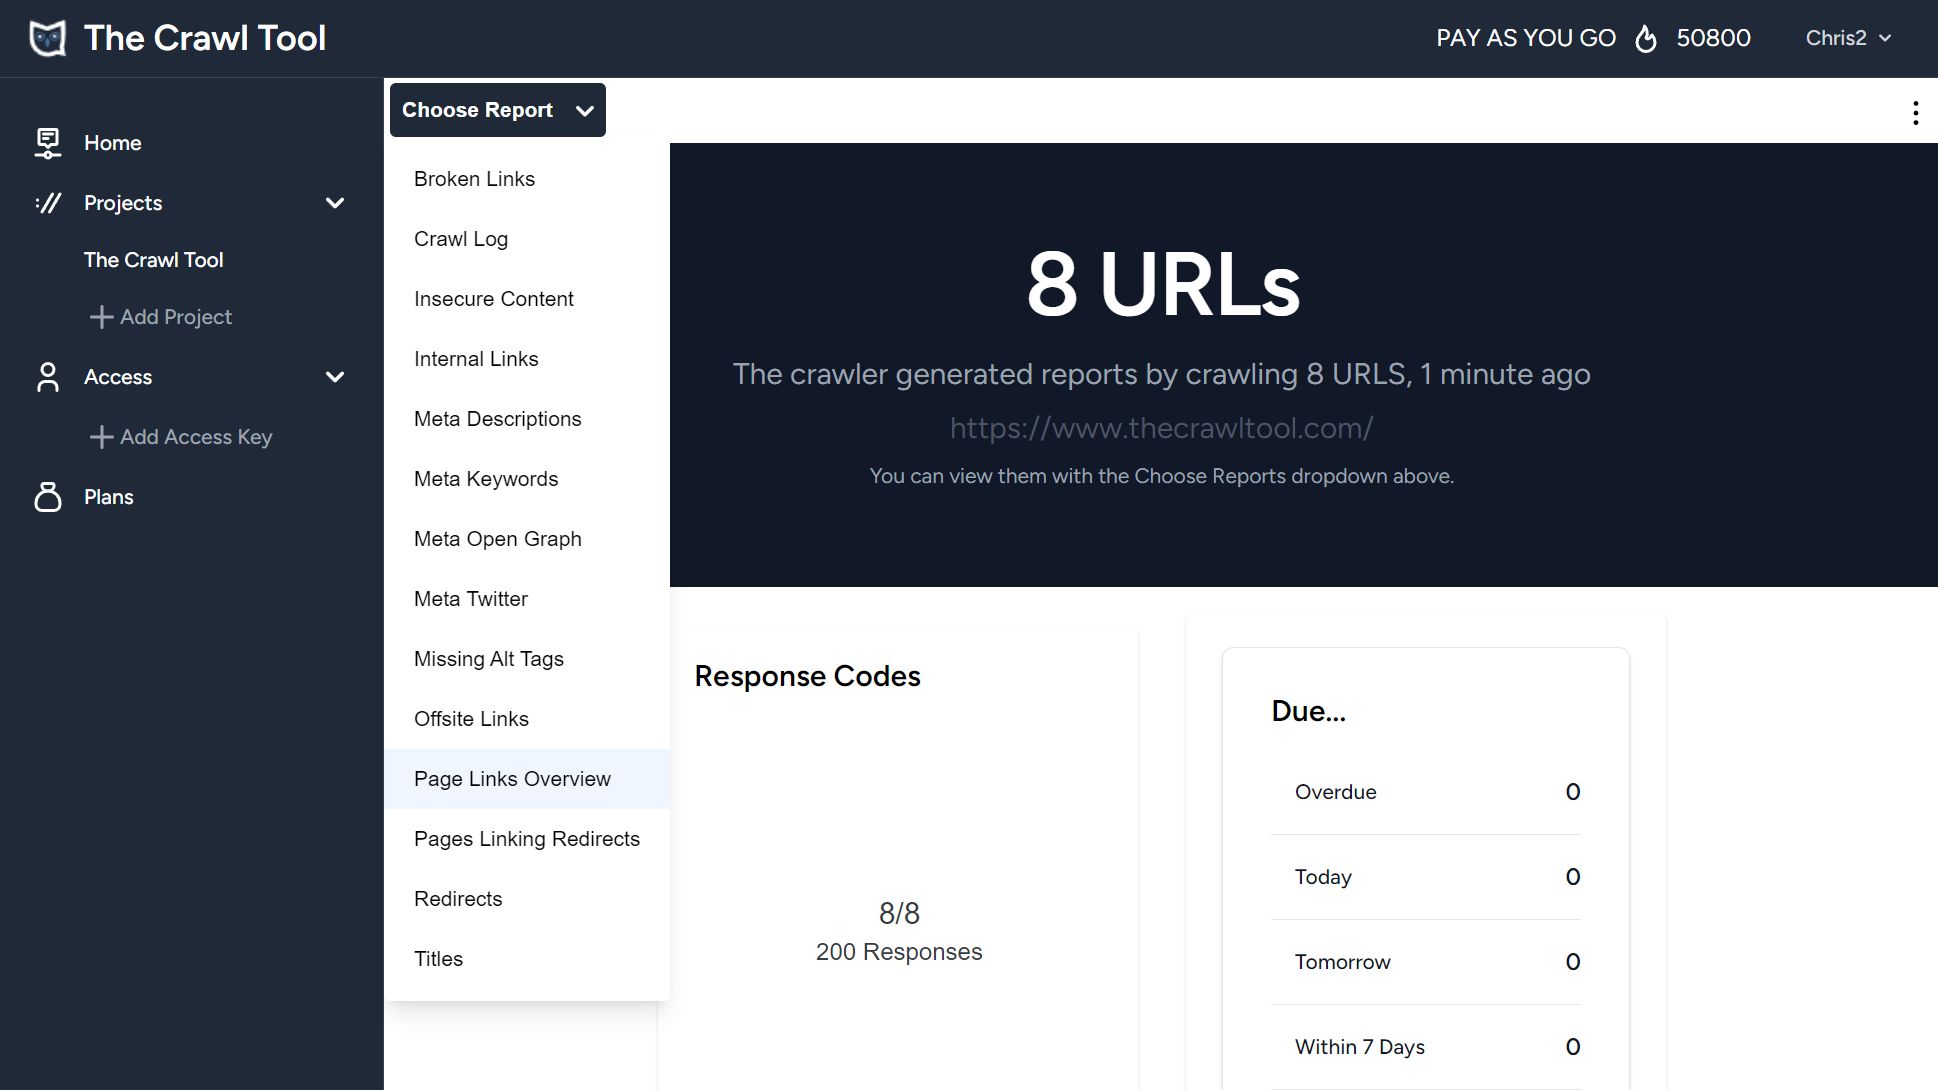Click the Projects slashes icon
The width and height of the screenshot is (1938, 1090).
coord(47,203)
